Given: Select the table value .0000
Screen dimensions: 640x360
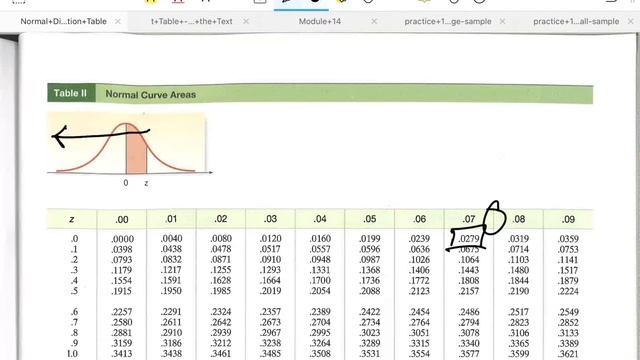Looking at the screenshot, I should [x=122, y=239].
